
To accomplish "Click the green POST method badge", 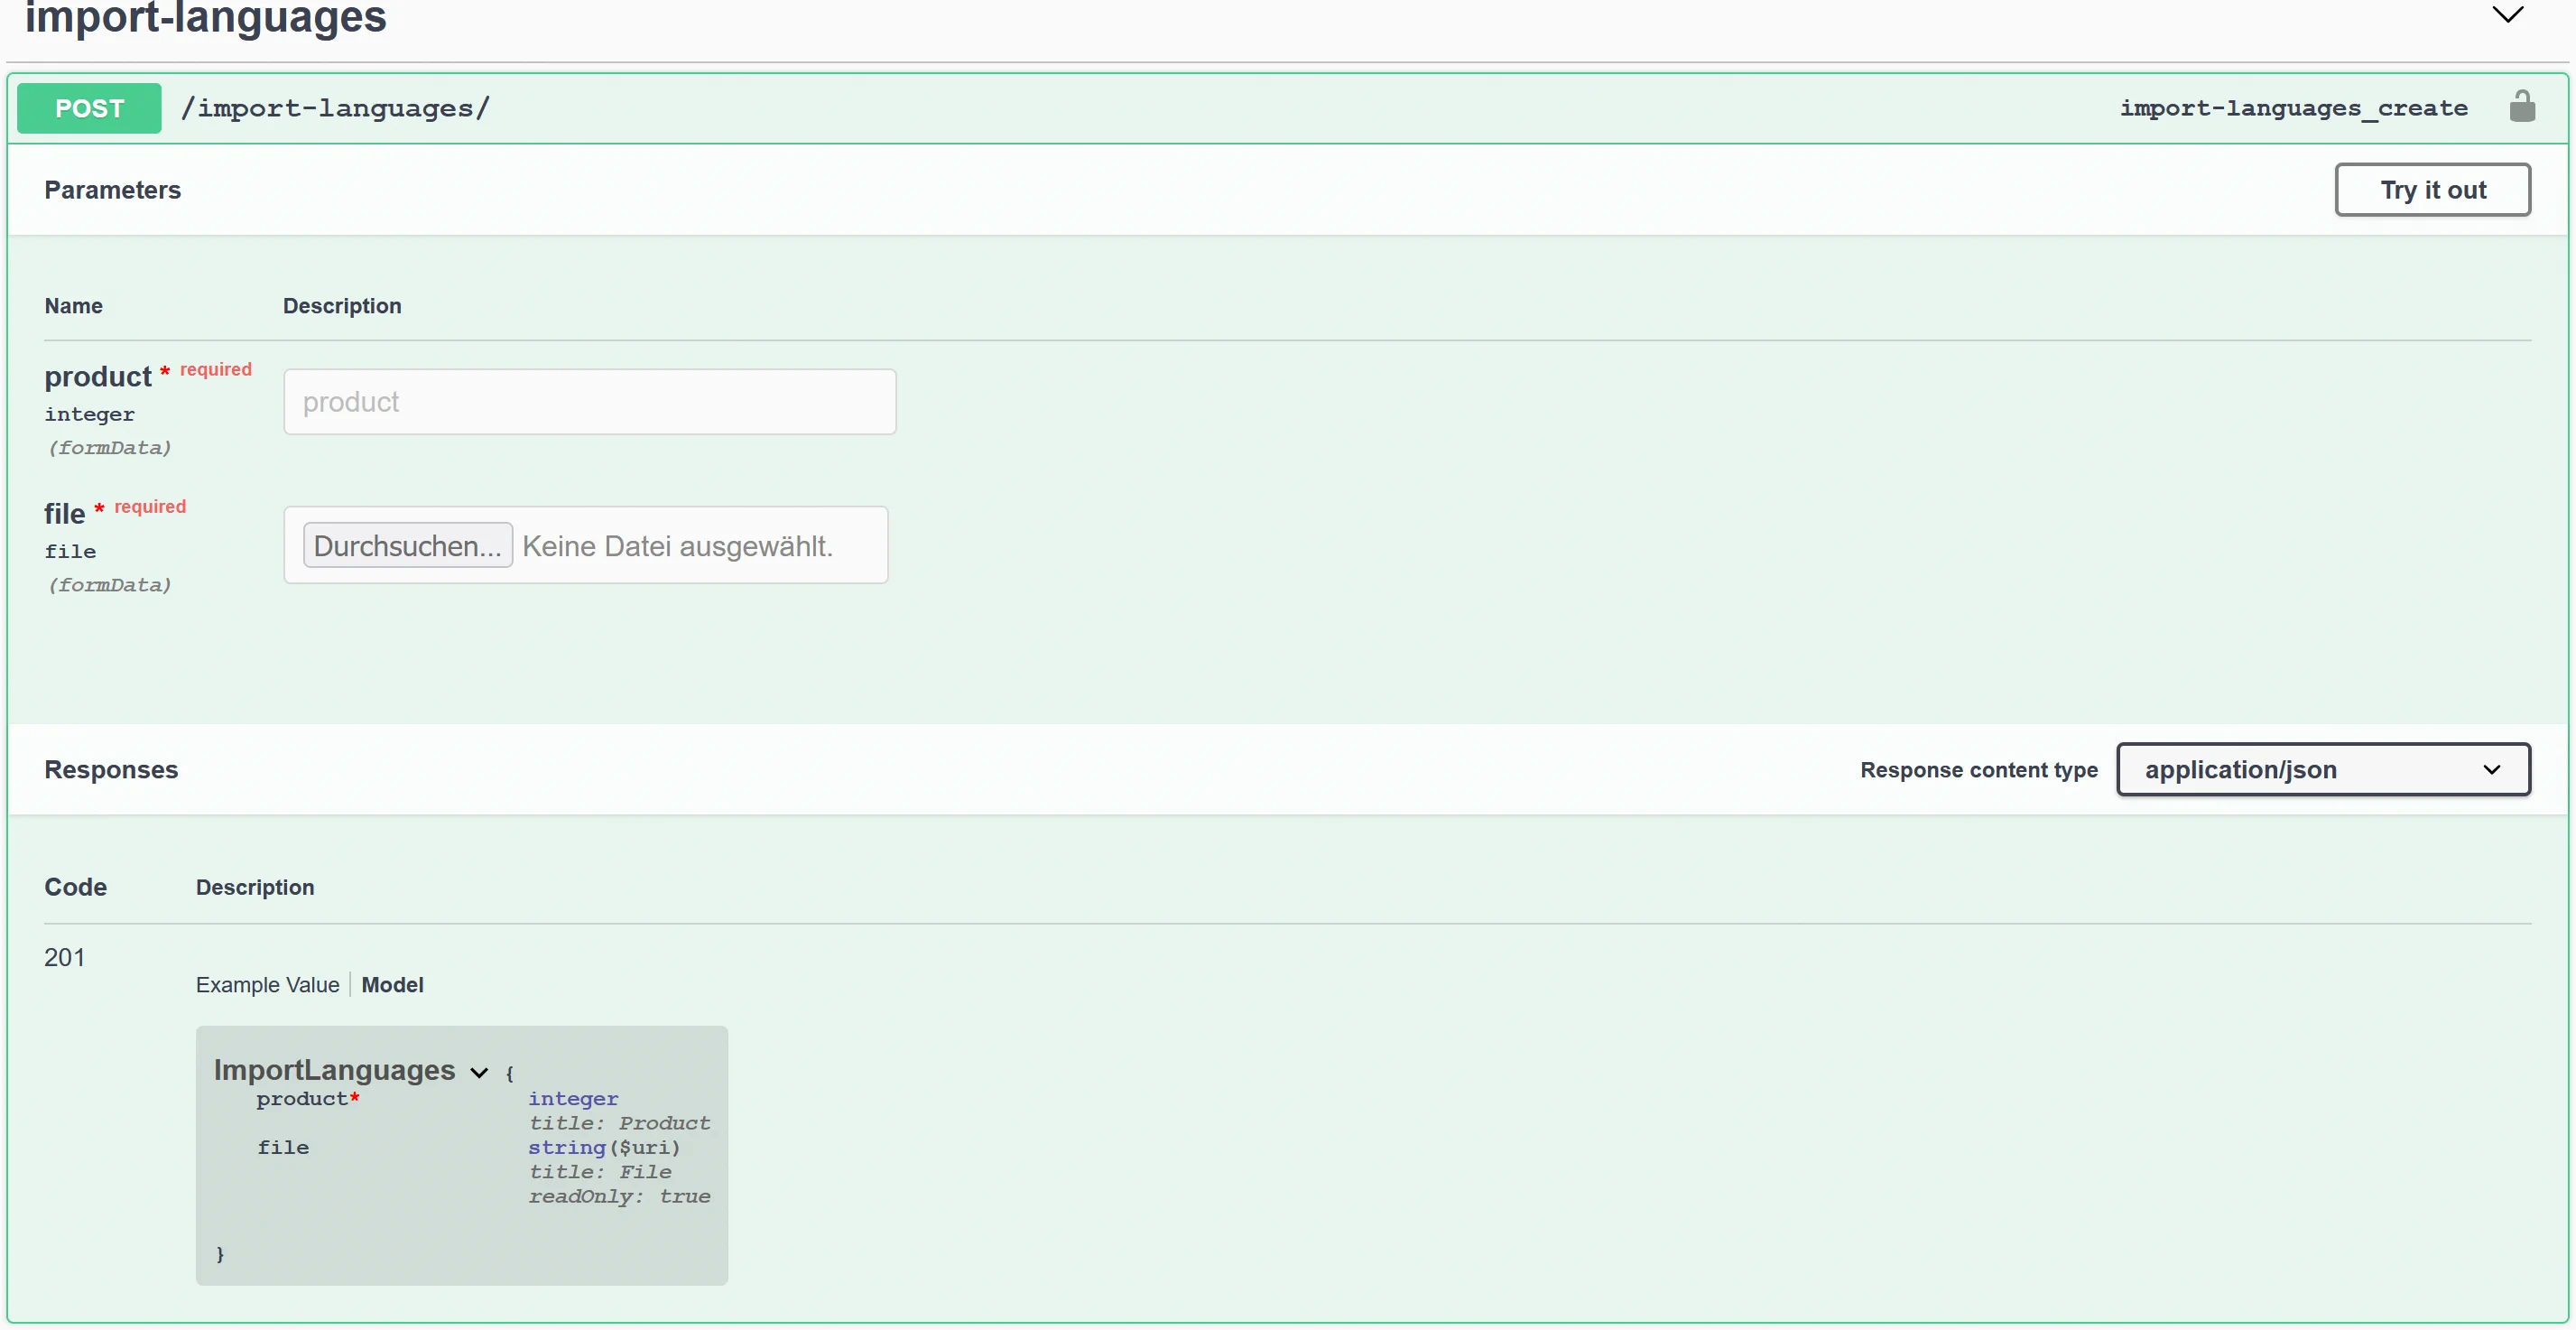I will (x=88, y=108).
